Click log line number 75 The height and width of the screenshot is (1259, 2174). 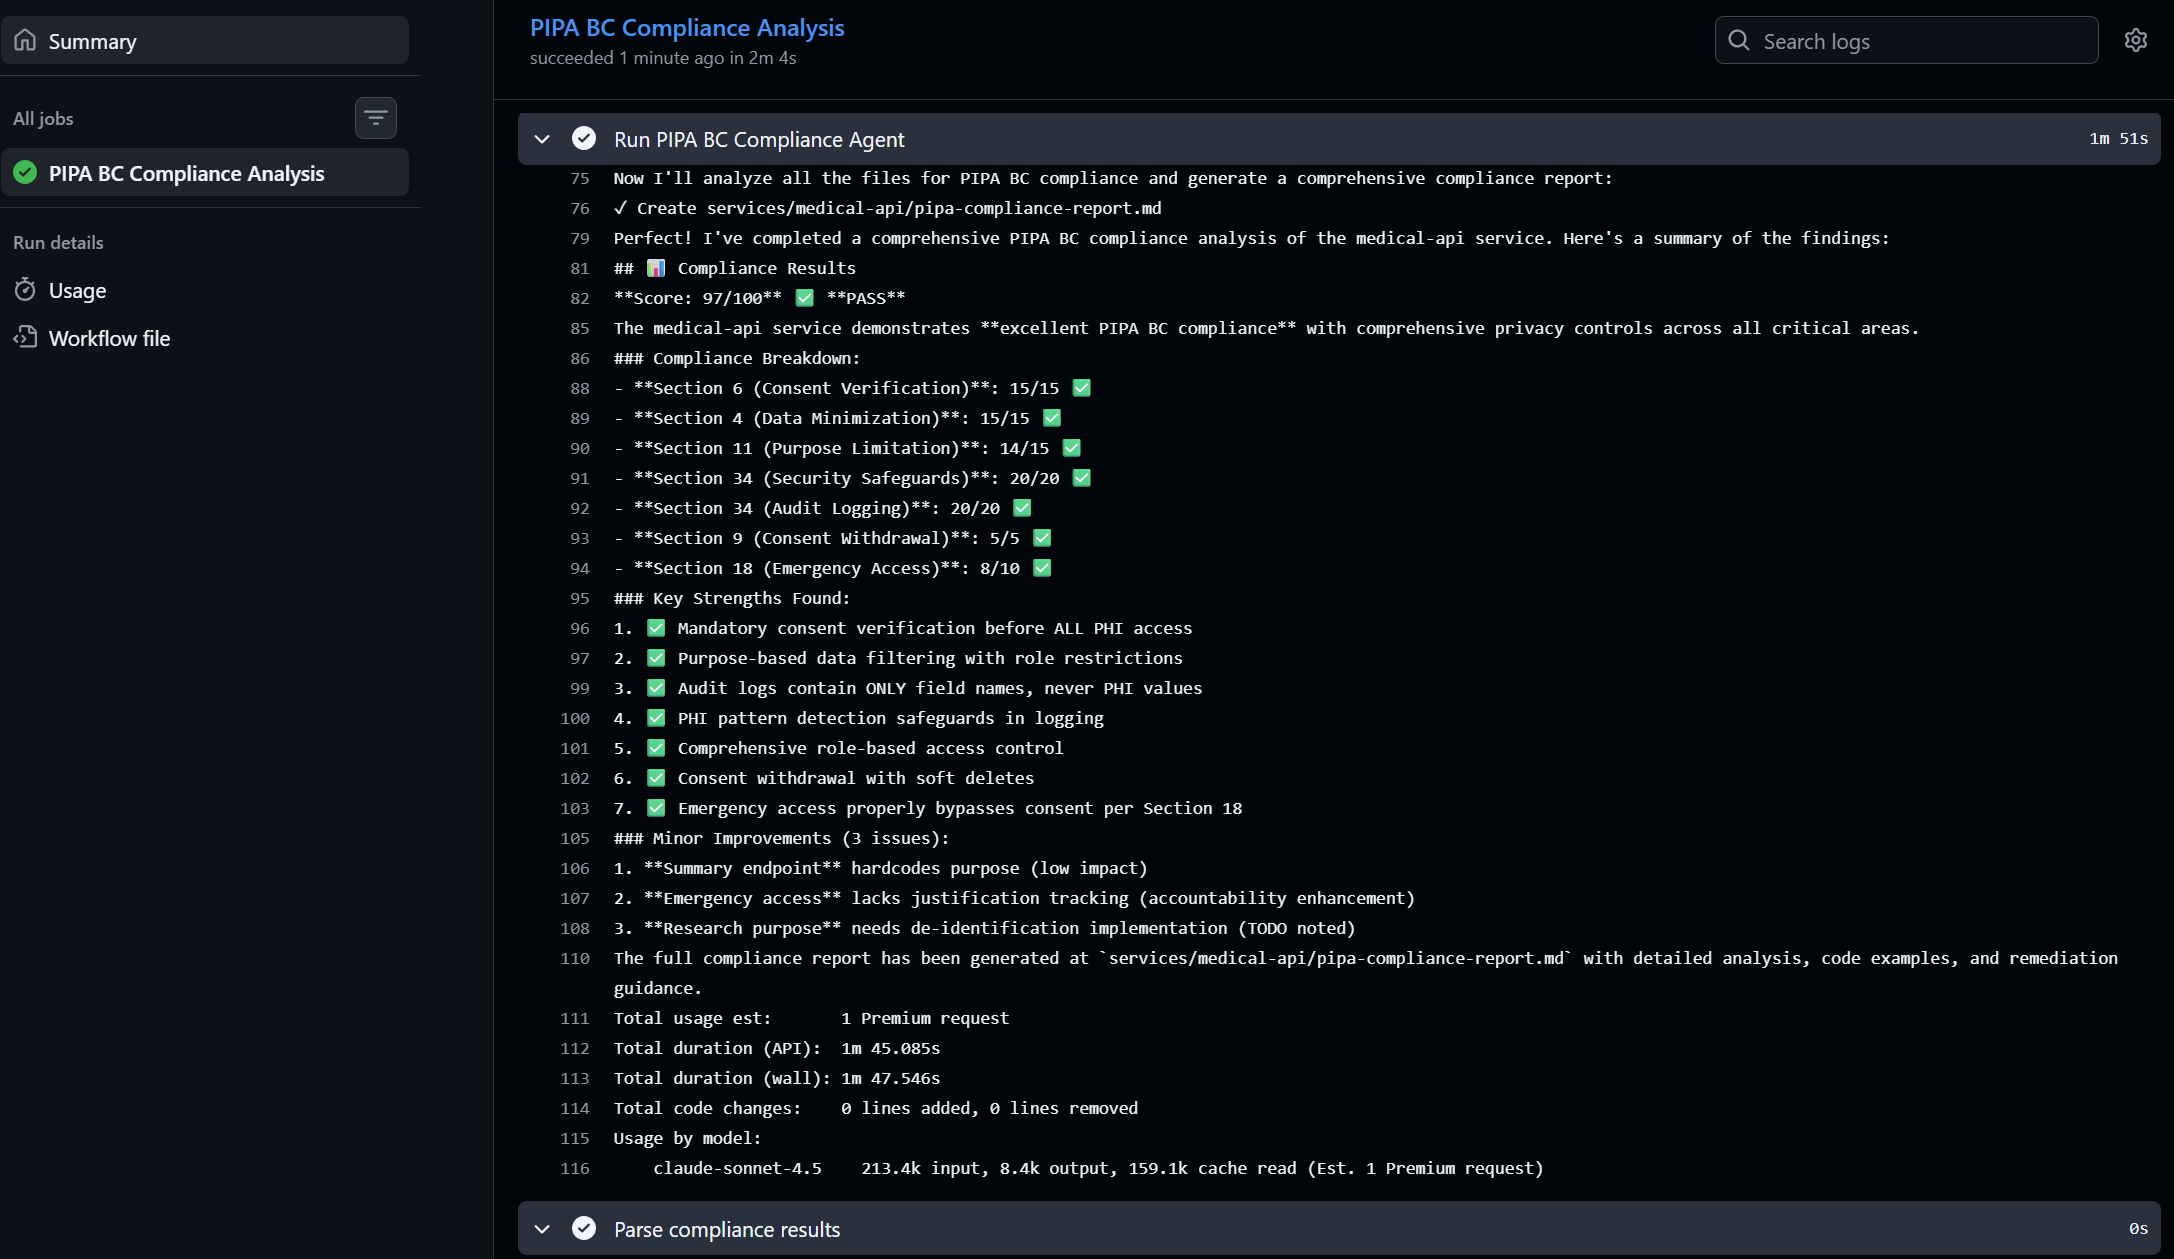point(580,178)
